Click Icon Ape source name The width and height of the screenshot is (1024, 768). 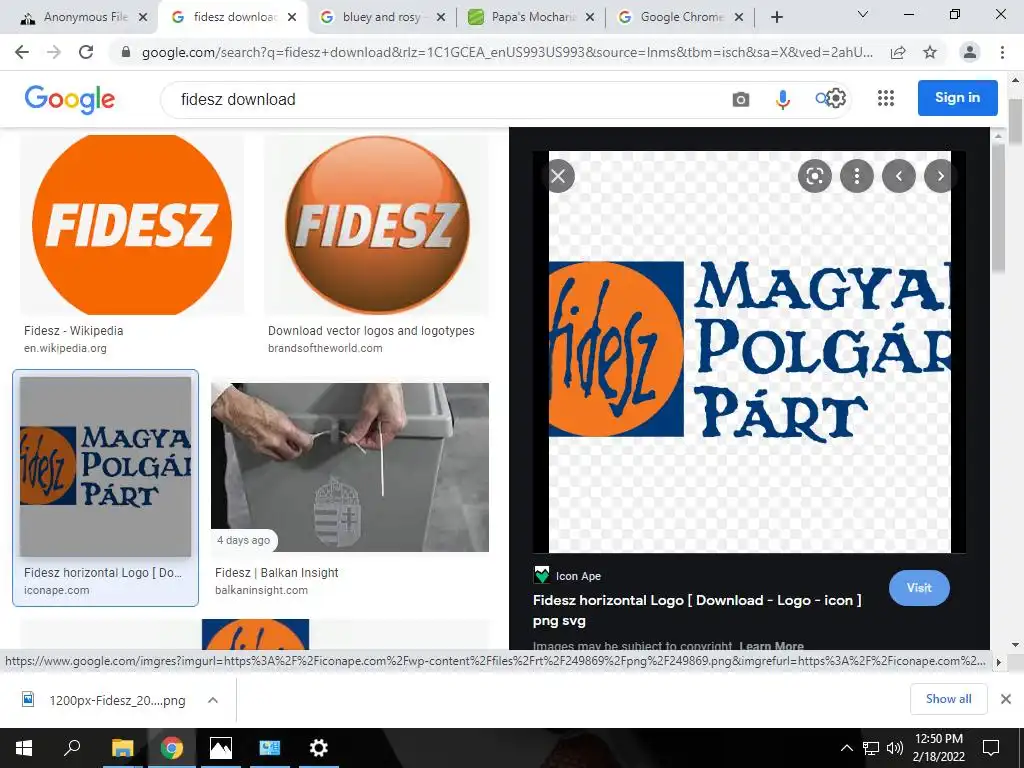tap(579, 576)
